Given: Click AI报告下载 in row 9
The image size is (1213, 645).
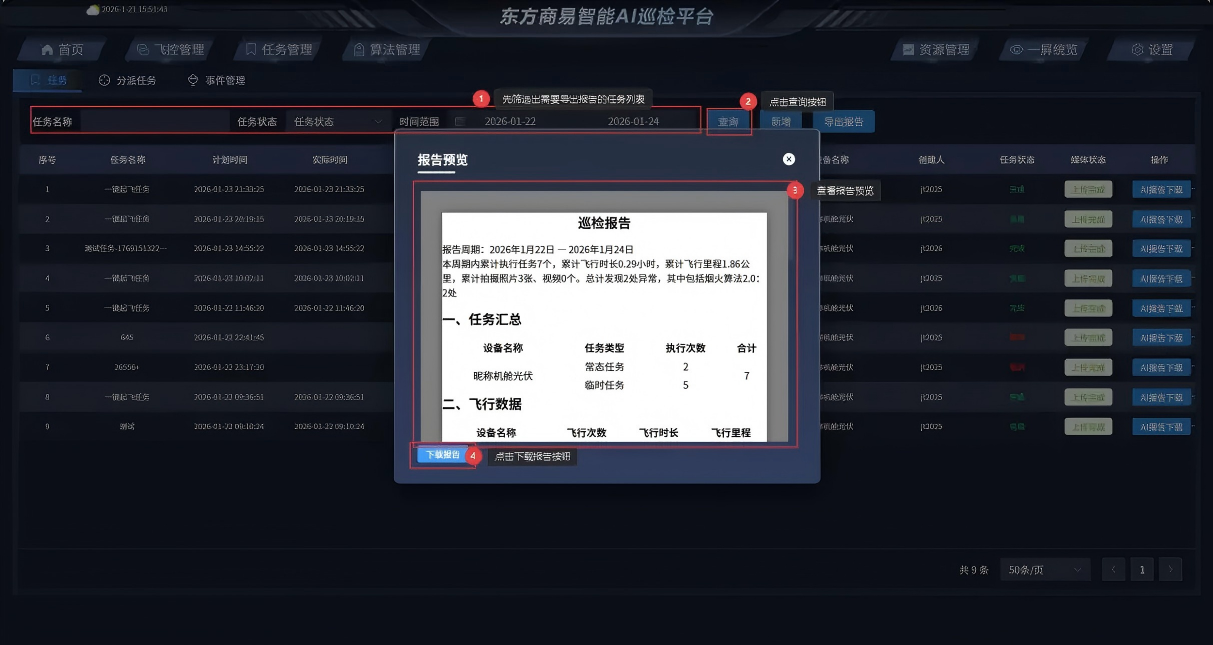Looking at the screenshot, I should tap(1161, 427).
